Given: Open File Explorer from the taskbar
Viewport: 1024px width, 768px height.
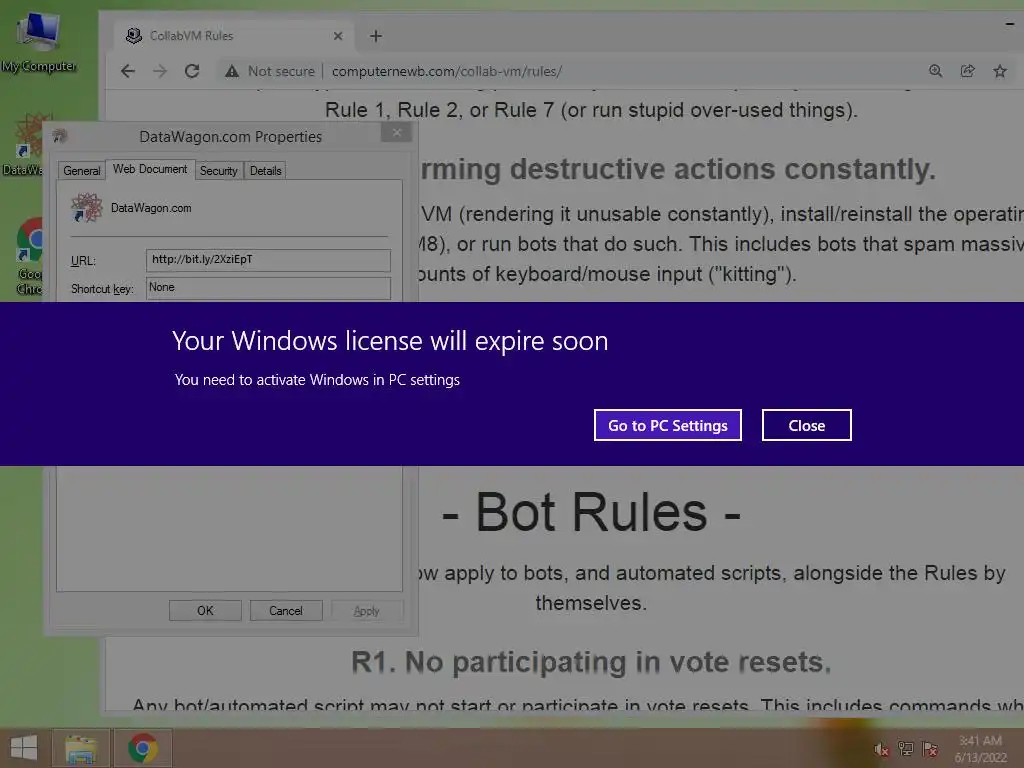Looking at the screenshot, I should 81,748.
